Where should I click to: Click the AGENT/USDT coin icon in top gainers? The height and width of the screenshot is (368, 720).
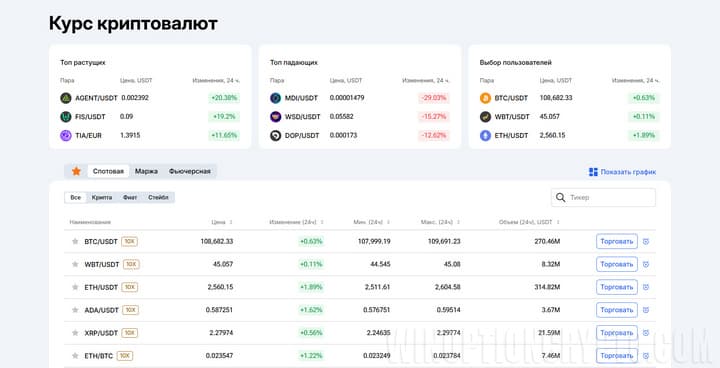[66, 98]
